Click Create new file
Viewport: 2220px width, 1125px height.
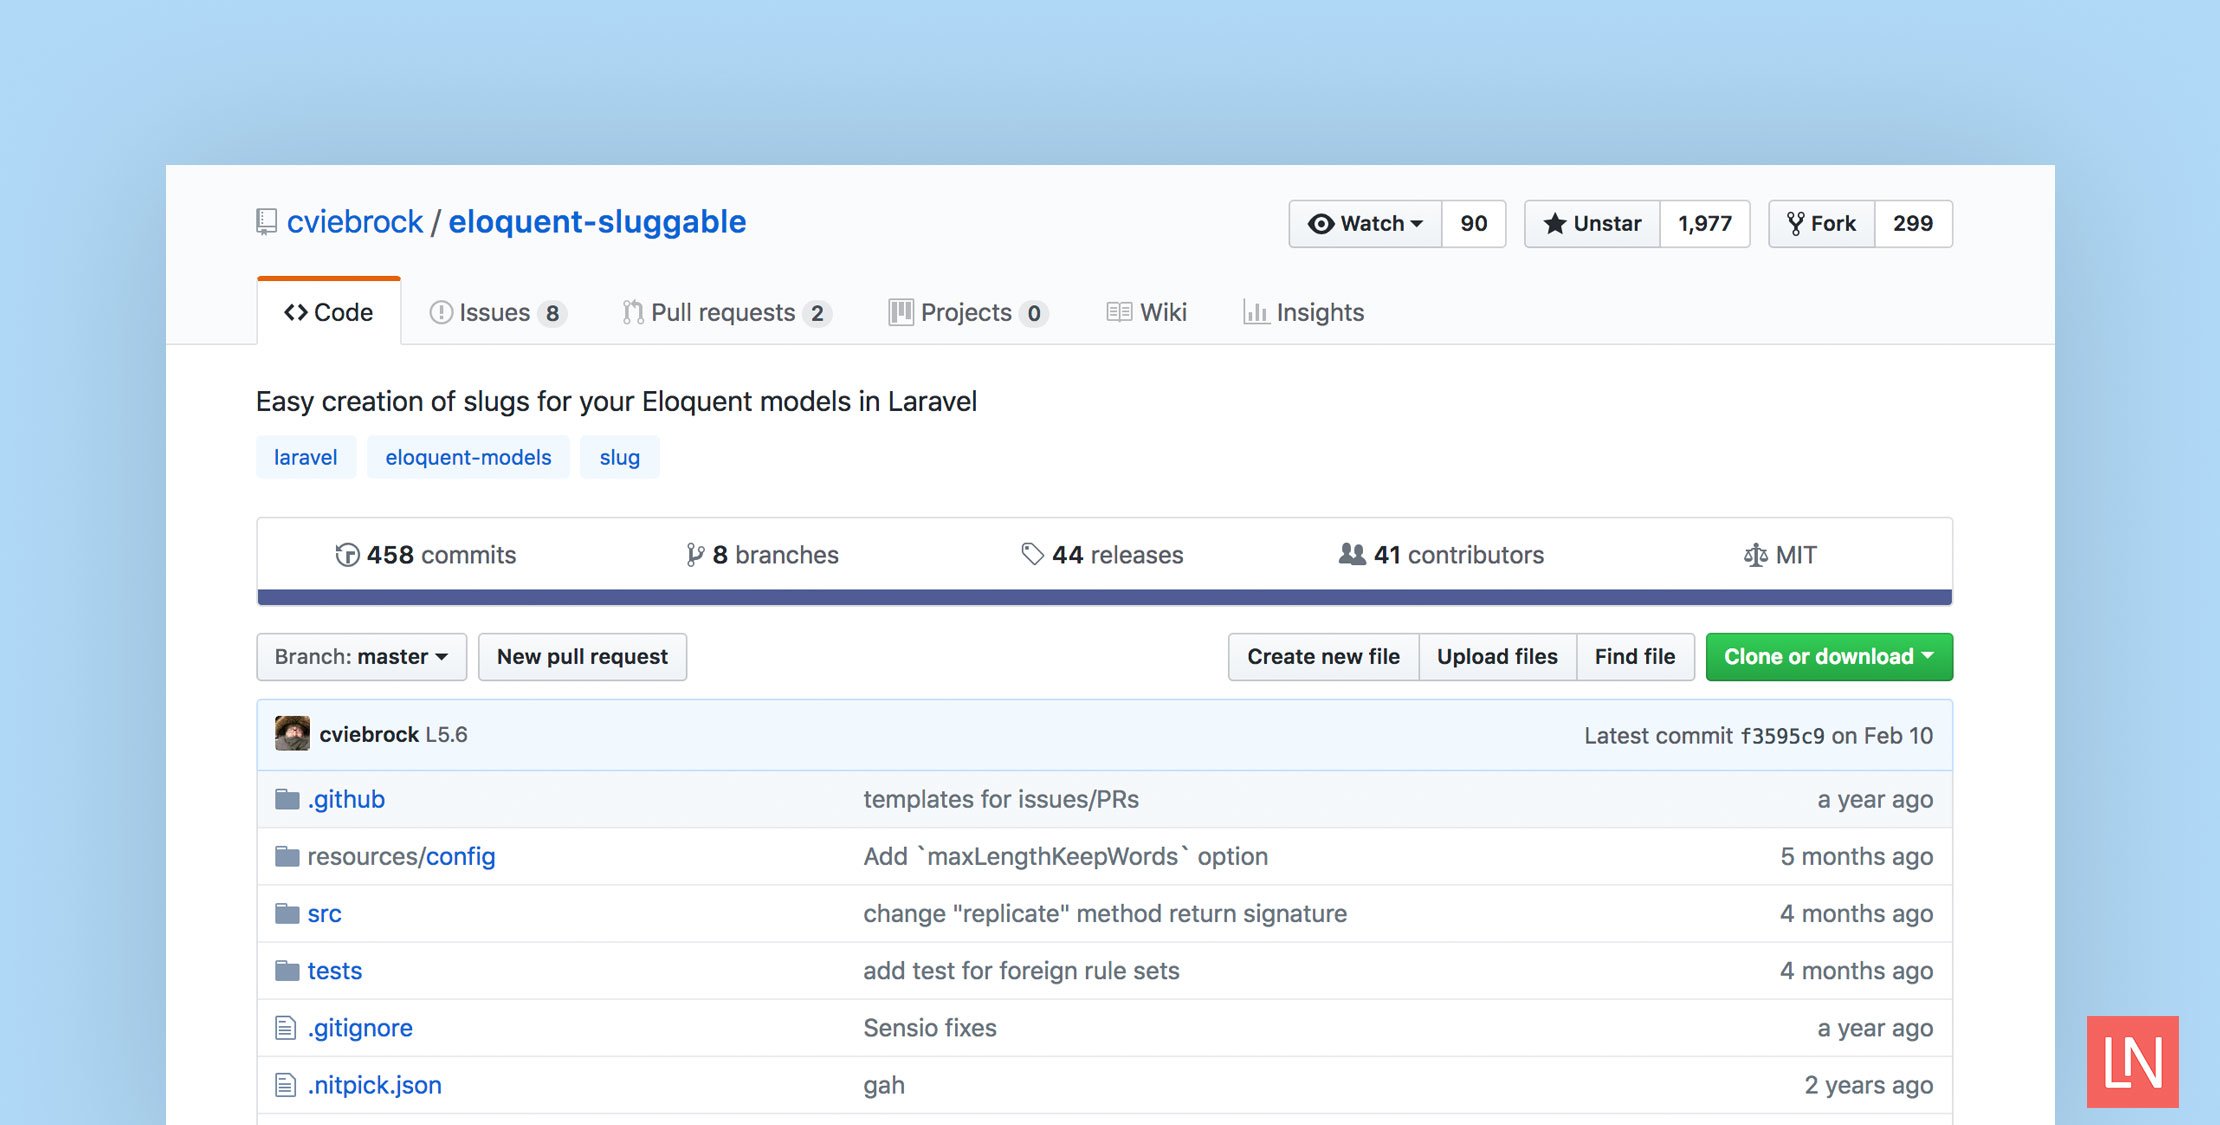click(1323, 657)
